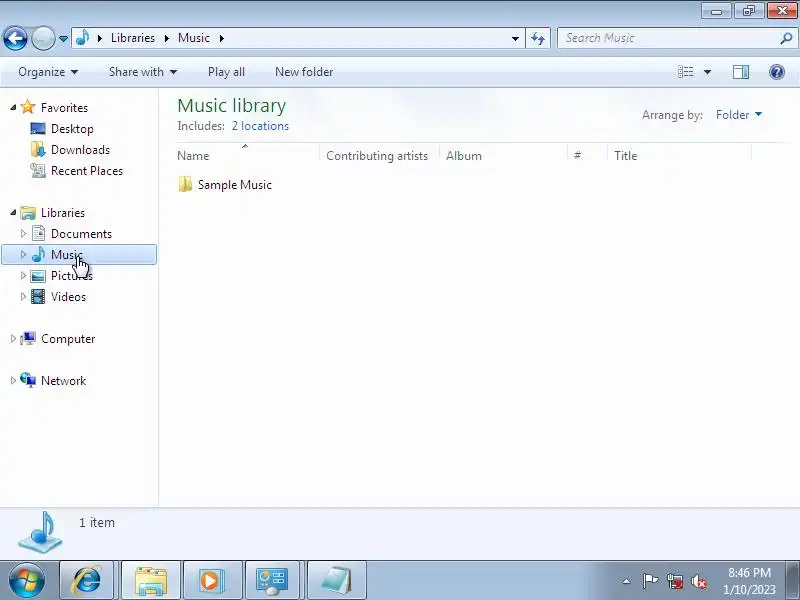This screenshot has width=800, height=600.
Task: Click the network status tray icon
Action: [674, 581]
